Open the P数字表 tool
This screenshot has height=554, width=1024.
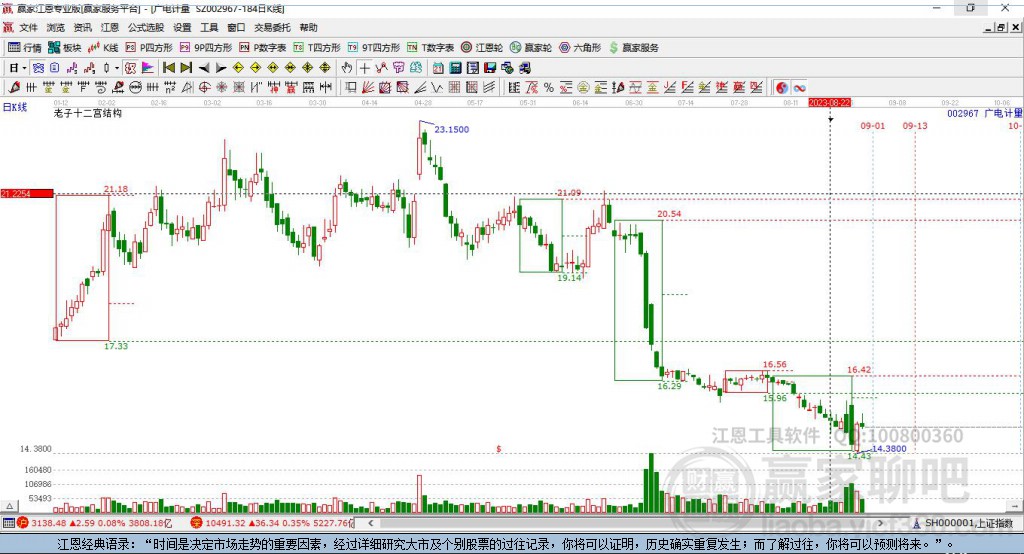click(263, 48)
